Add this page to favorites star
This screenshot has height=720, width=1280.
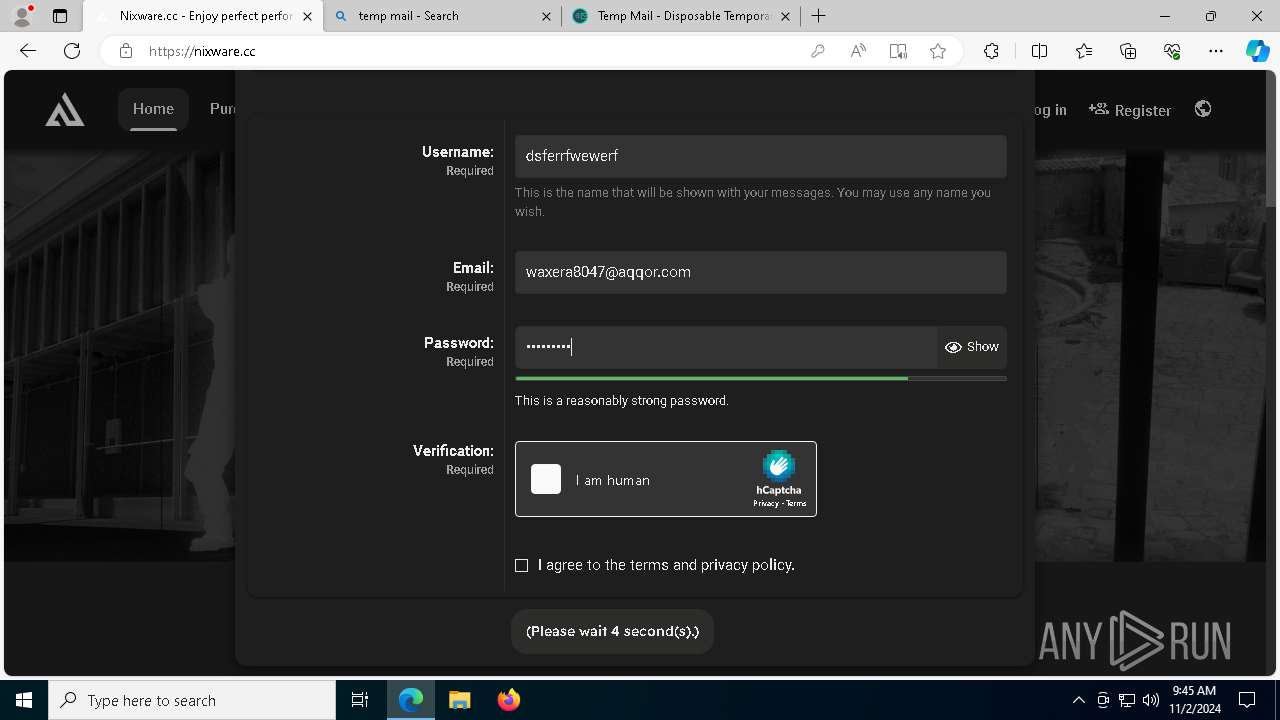(x=938, y=51)
